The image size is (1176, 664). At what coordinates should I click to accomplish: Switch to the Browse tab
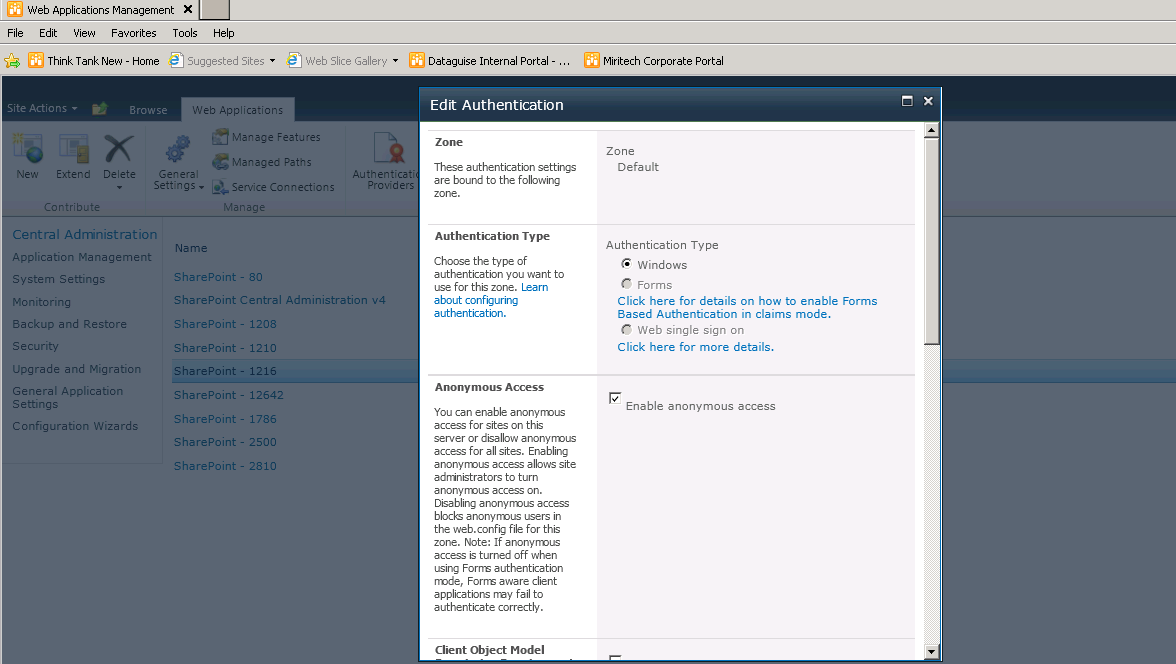tap(148, 110)
